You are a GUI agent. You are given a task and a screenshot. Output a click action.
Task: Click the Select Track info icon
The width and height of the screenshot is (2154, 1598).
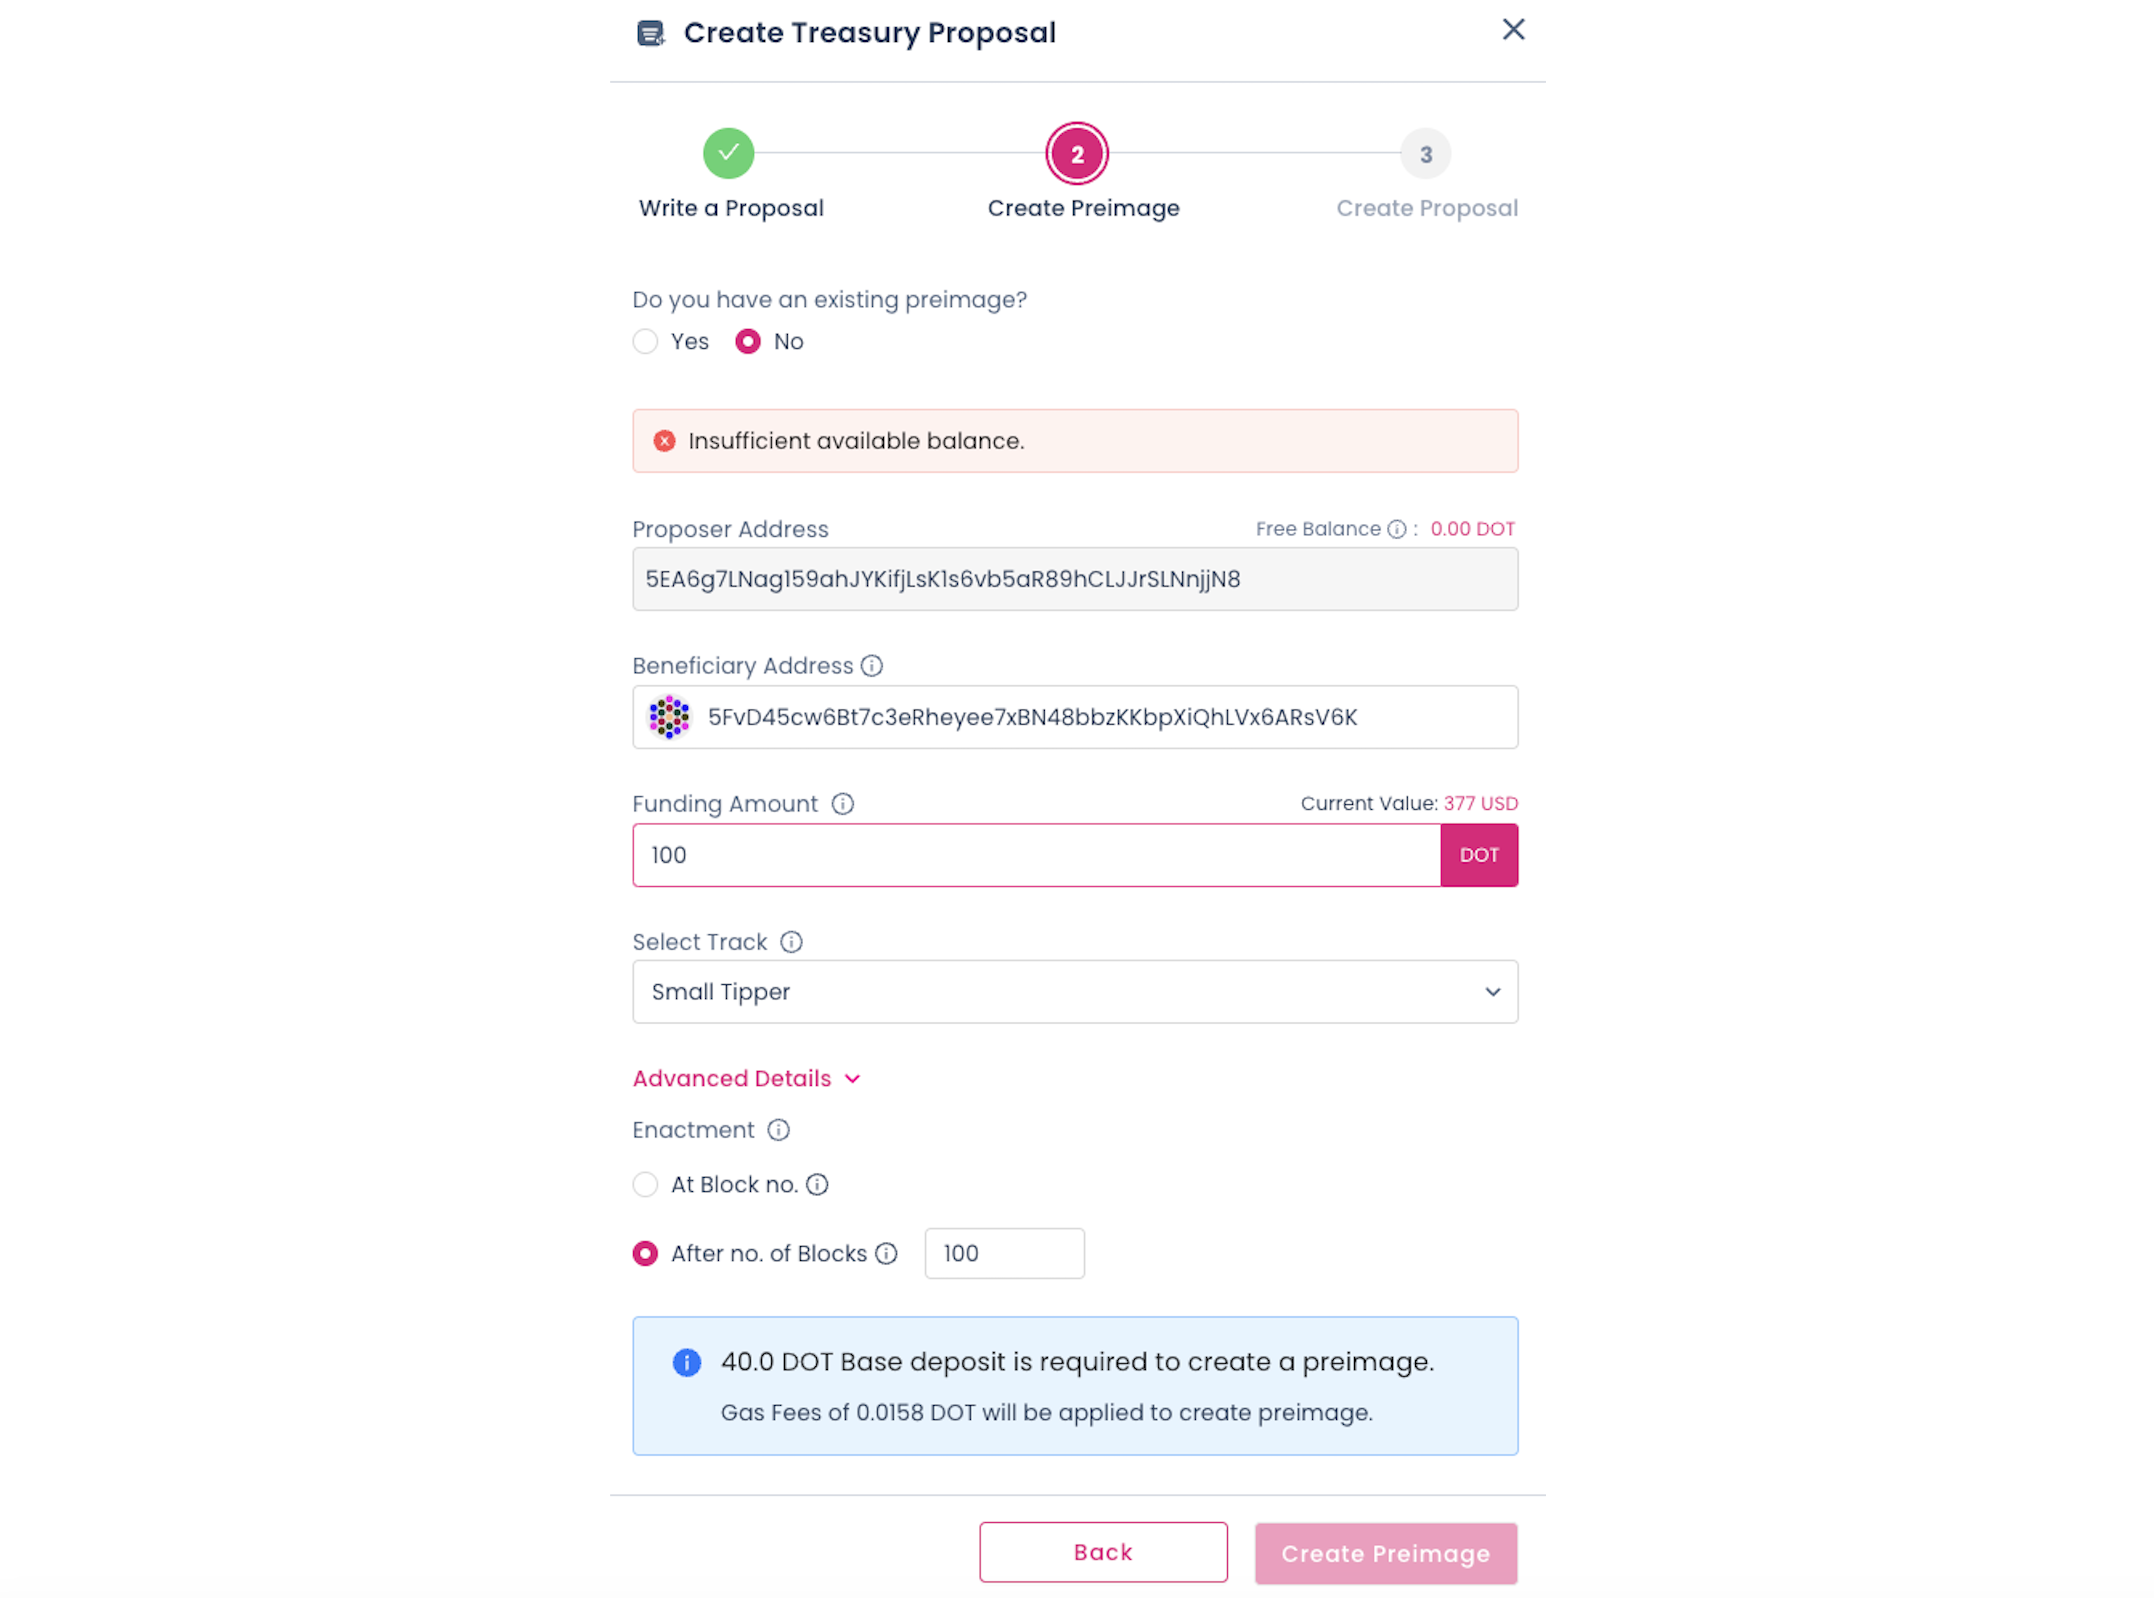pyautogui.click(x=791, y=941)
